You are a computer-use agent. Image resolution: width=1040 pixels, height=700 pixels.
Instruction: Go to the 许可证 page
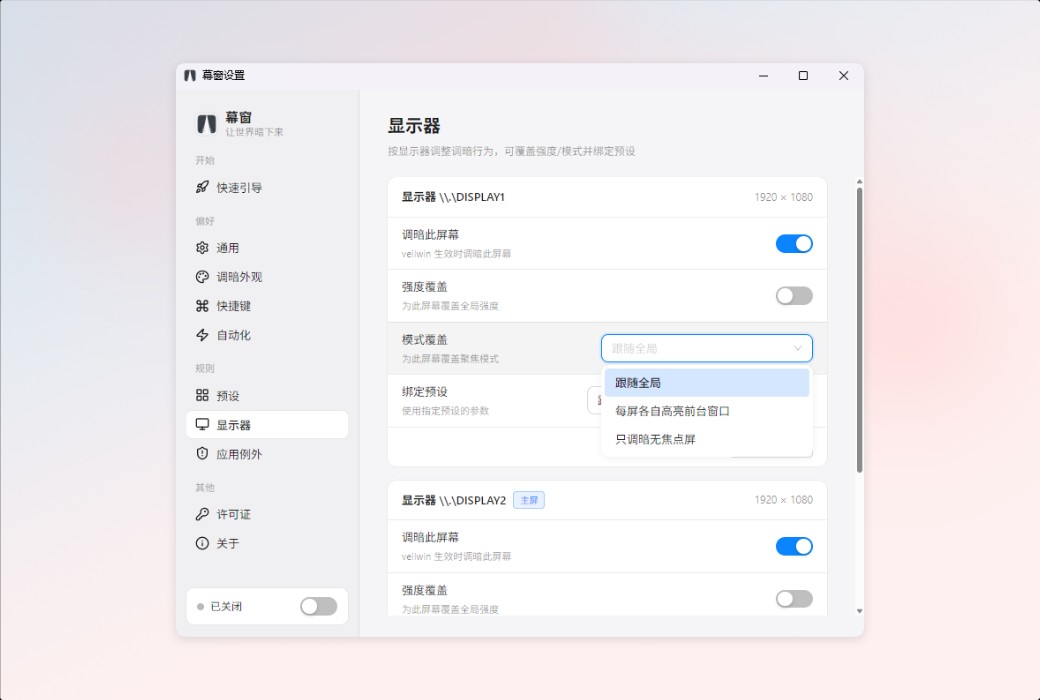click(x=267, y=514)
